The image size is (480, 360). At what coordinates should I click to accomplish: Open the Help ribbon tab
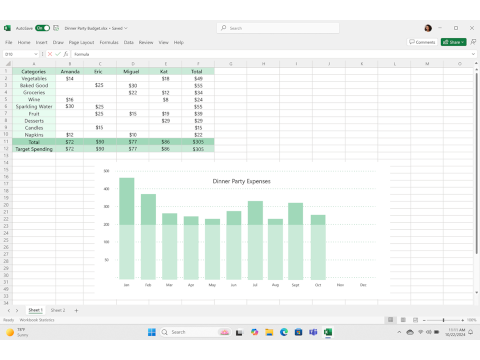pyautogui.click(x=179, y=42)
